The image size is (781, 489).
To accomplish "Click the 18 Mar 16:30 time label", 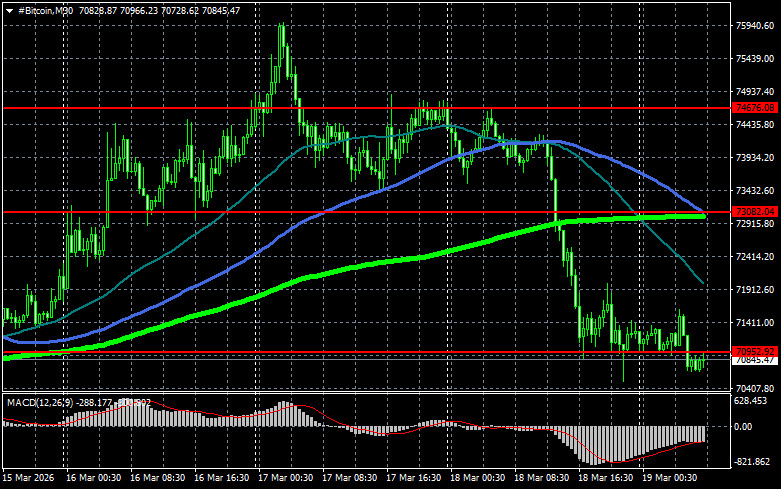I will (x=606, y=478).
